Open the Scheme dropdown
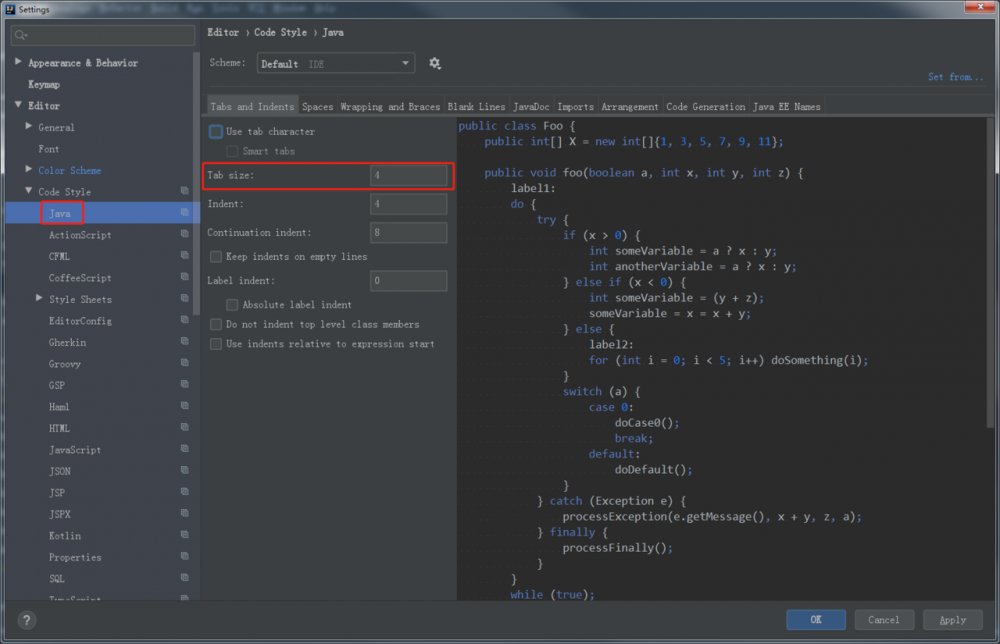The width and height of the screenshot is (1000, 644). pyautogui.click(x=335, y=63)
